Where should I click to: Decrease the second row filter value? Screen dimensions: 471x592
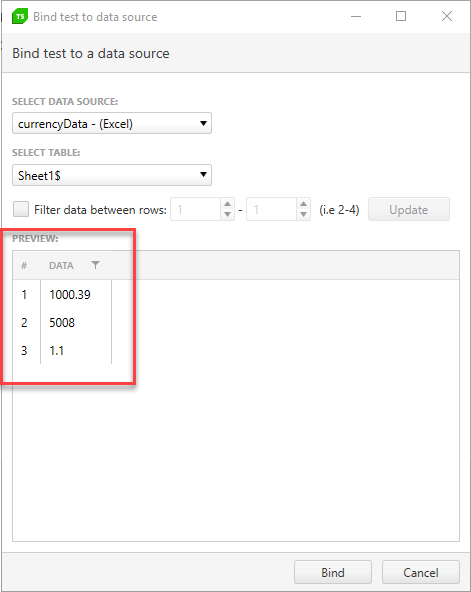(303, 214)
